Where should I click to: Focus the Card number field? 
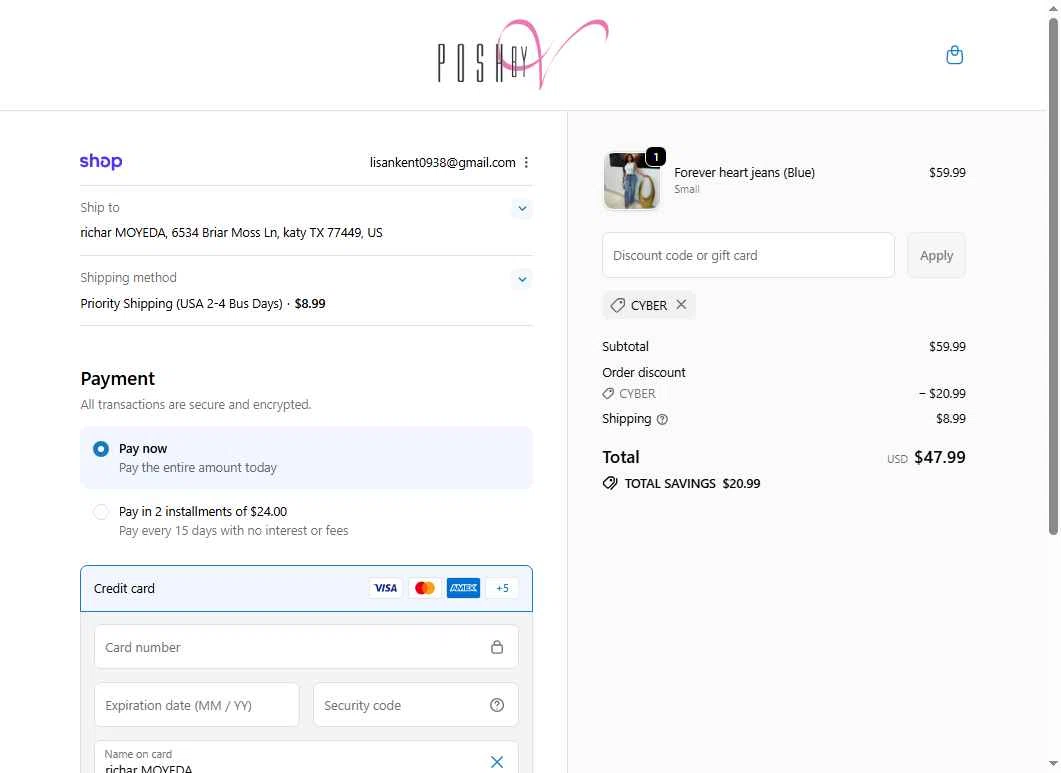click(x=307, y=647)
